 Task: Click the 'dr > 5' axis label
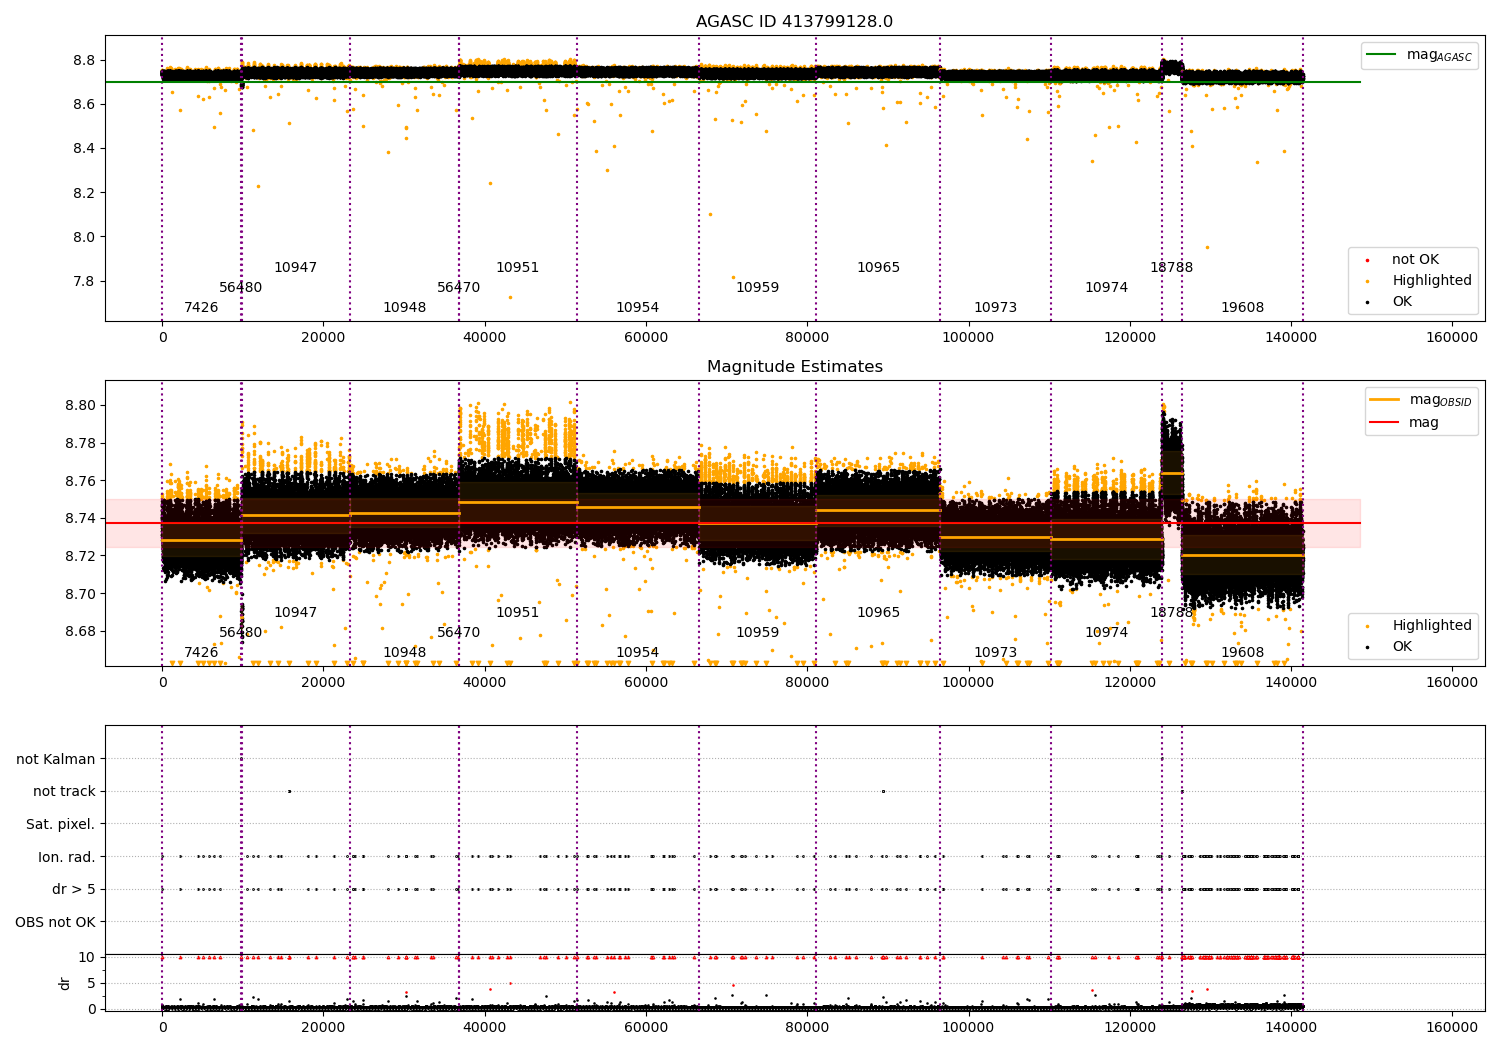pyautogui.click(x=74, y=889)
